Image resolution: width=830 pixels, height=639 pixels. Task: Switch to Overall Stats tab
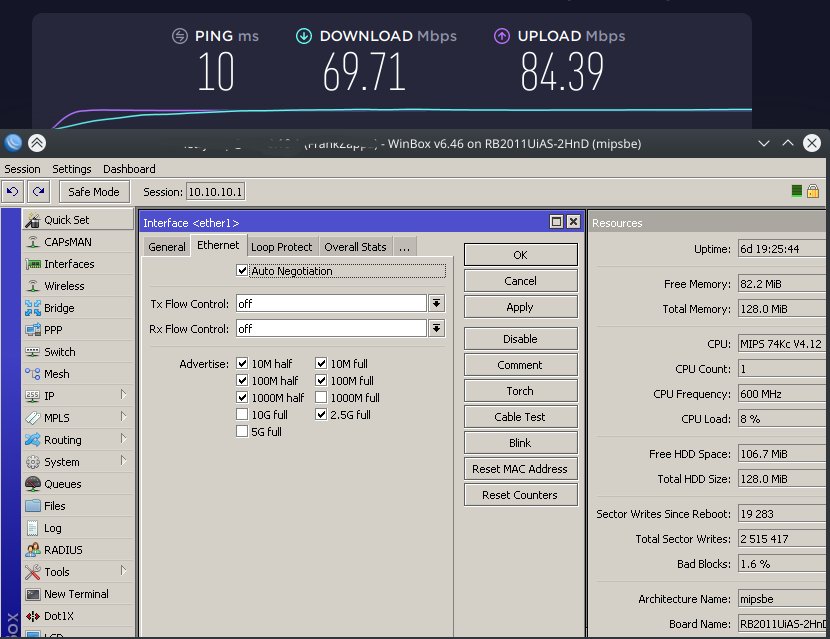tap(355, 247)
